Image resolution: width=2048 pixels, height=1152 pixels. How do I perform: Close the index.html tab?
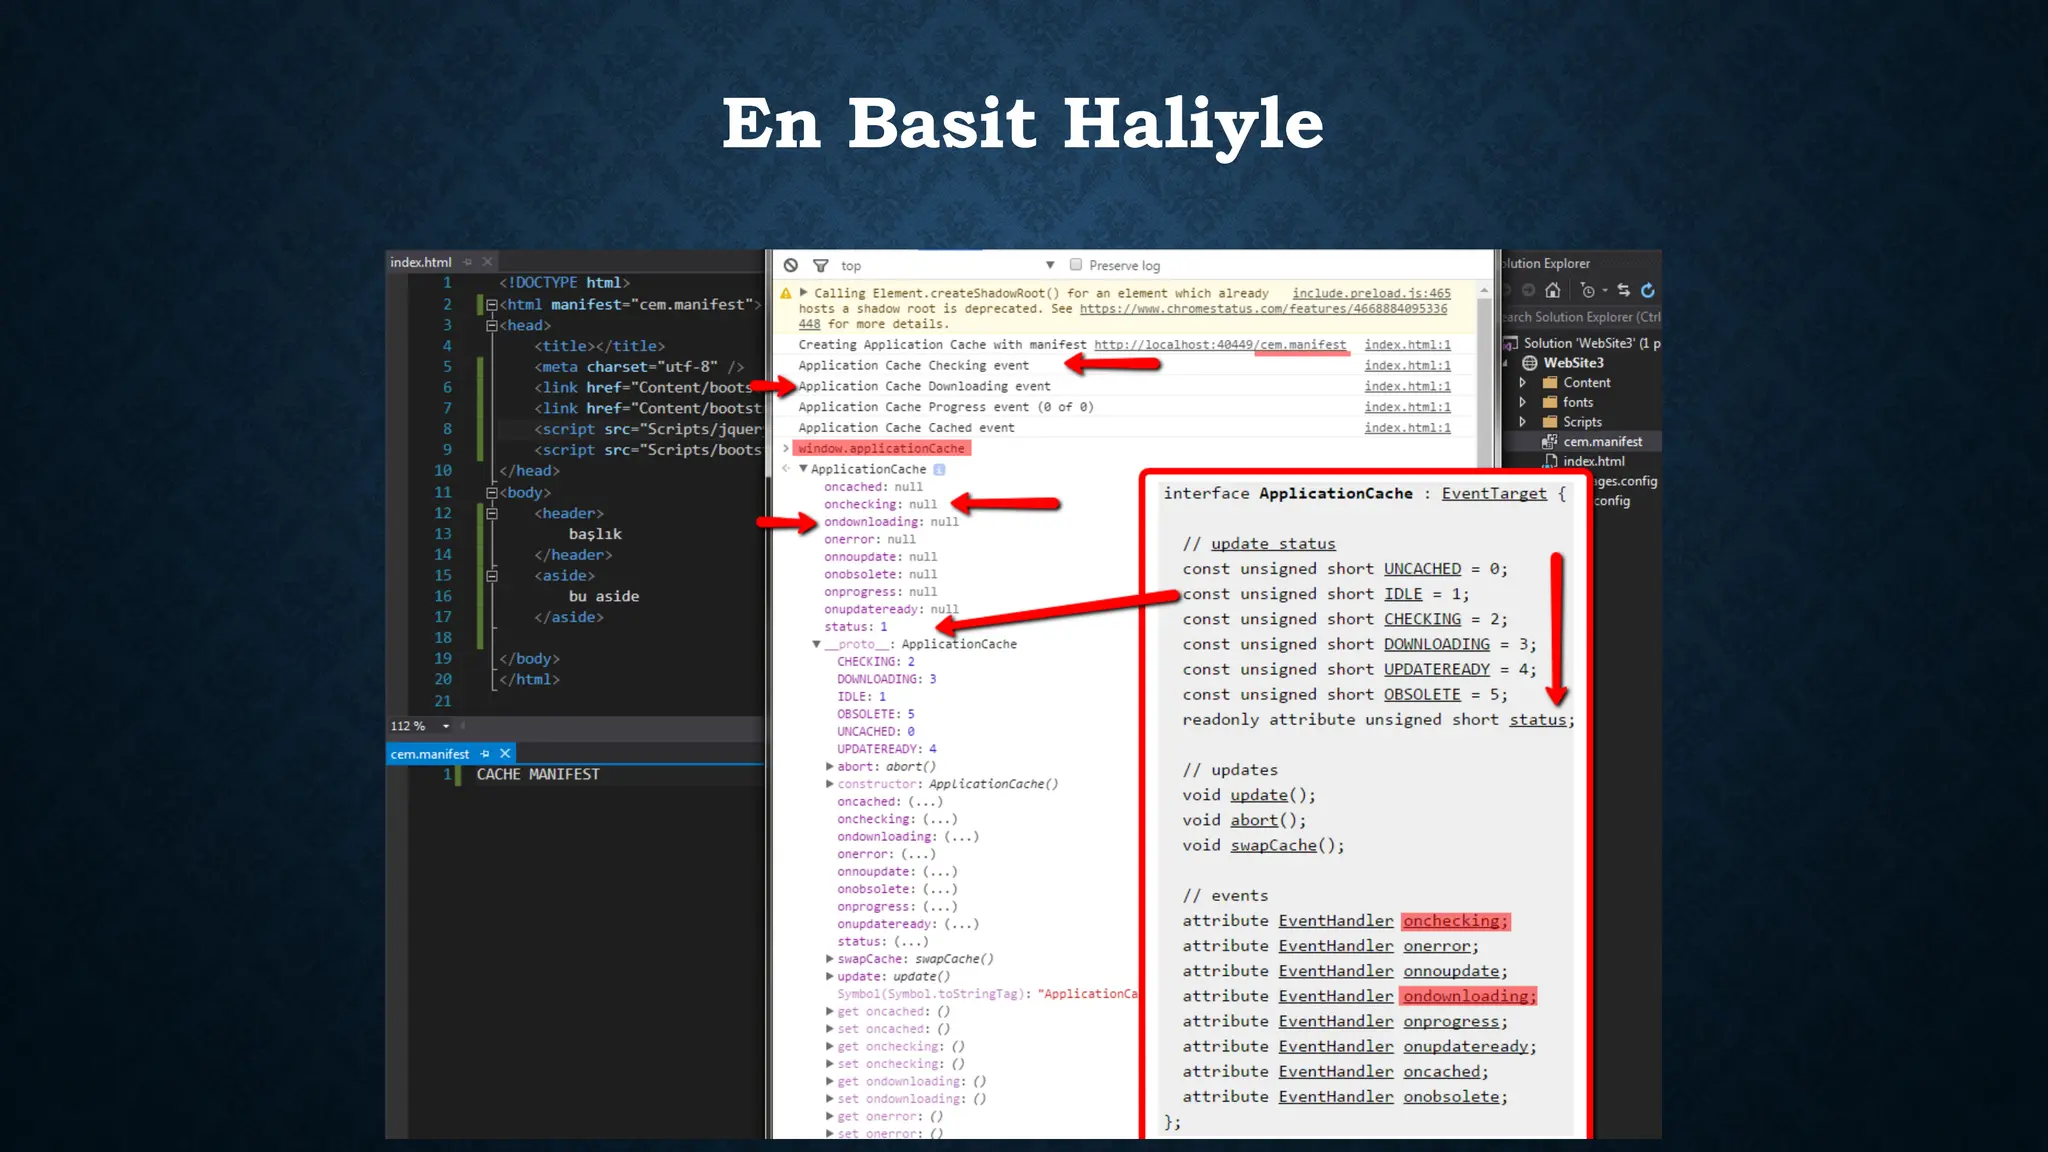coord(488,262)
